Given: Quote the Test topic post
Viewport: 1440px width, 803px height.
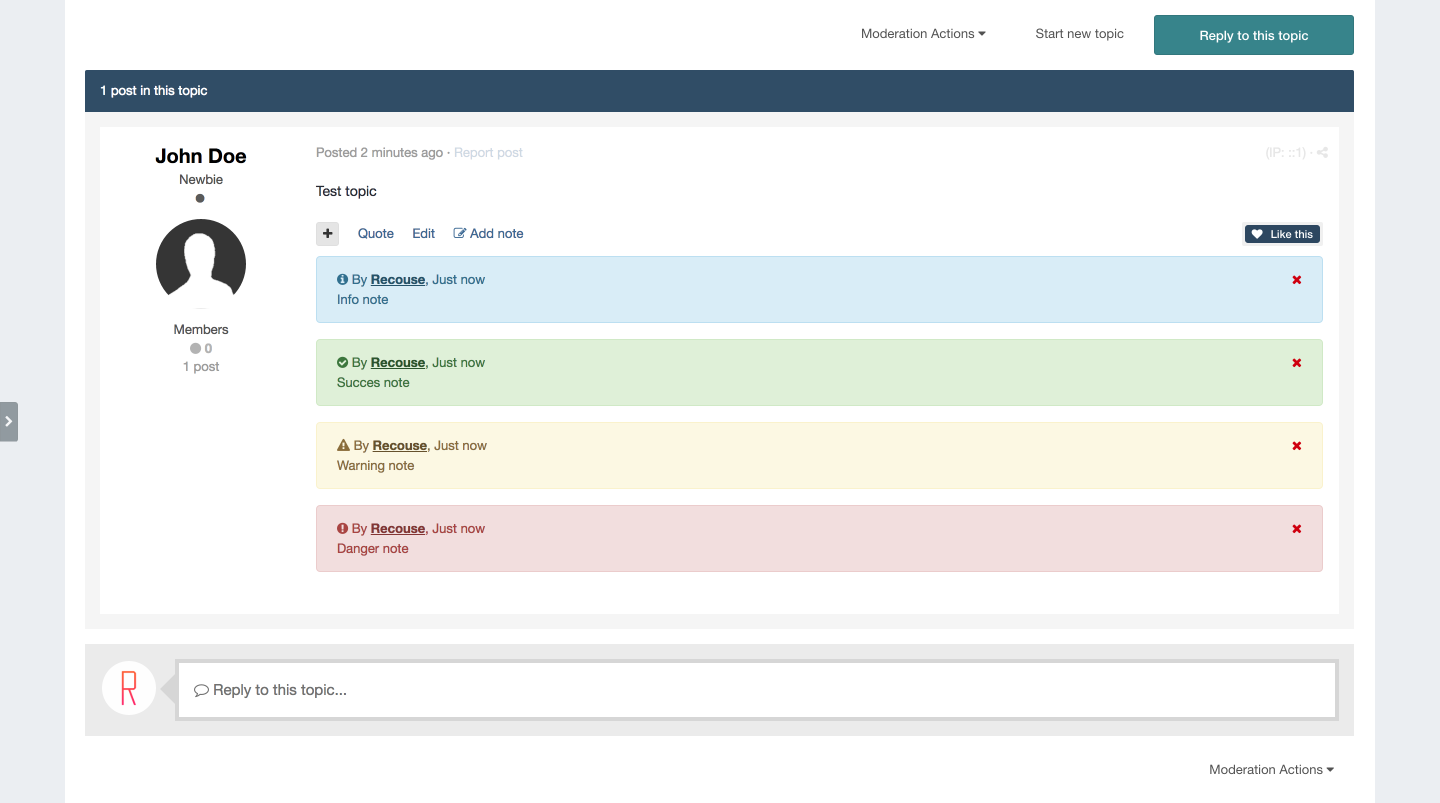Looking at the screenshot, I should 376,234.
